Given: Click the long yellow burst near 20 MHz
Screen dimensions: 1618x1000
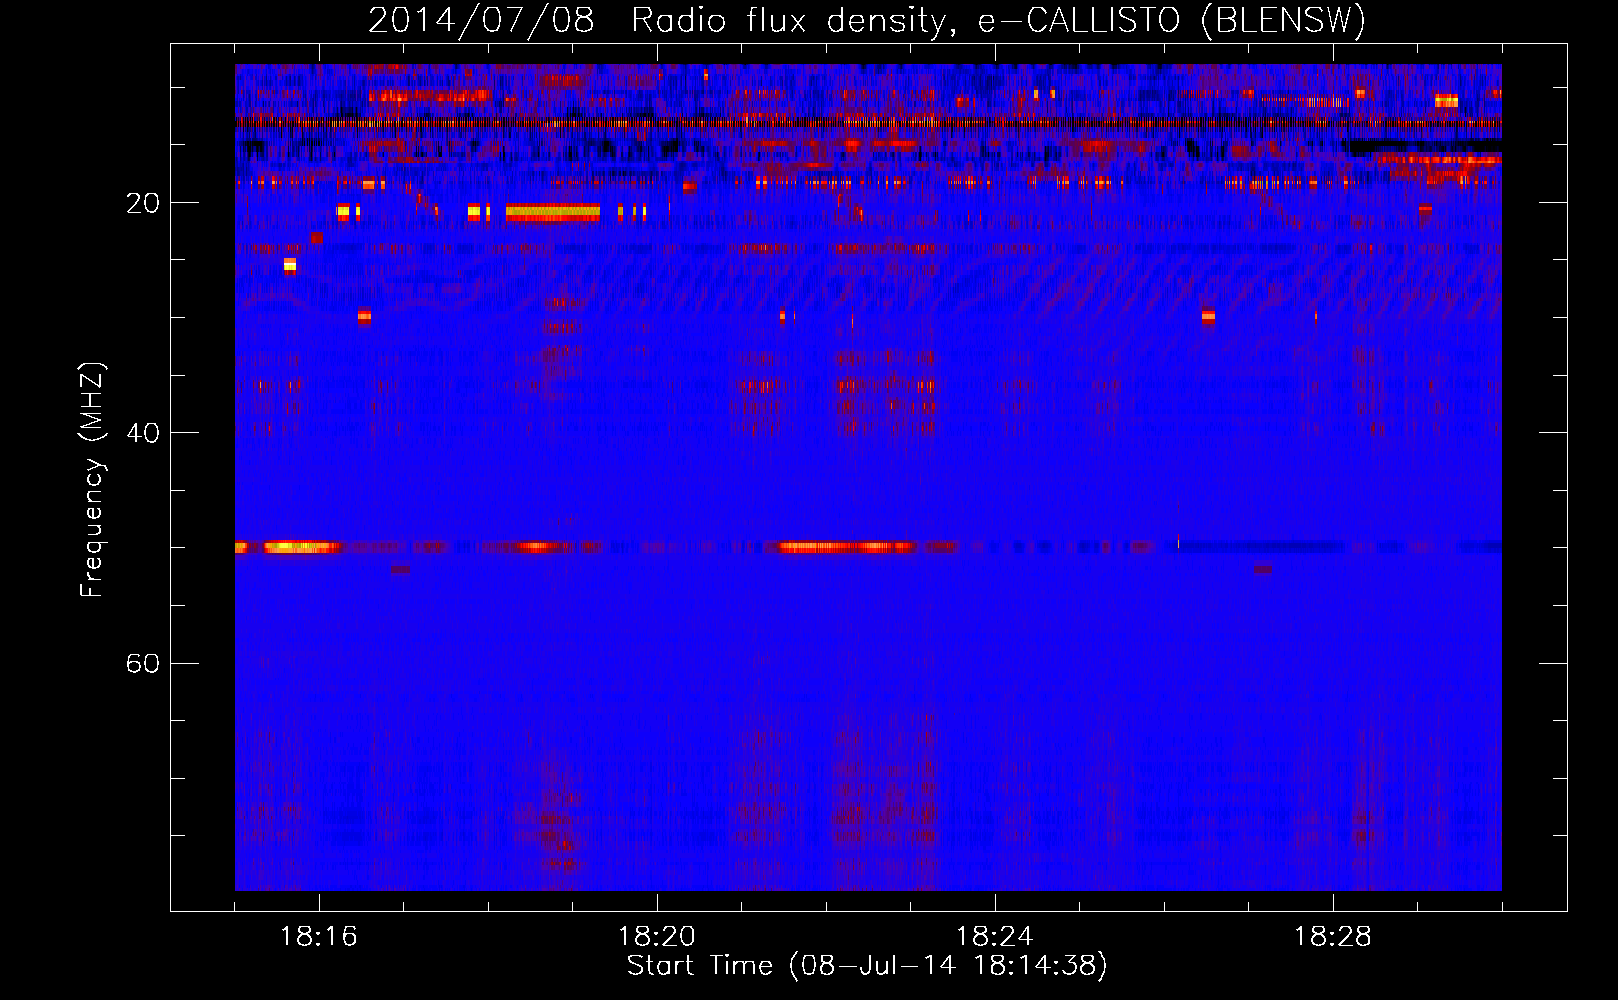Looking at the screenshot, I should tap(553, 212).
